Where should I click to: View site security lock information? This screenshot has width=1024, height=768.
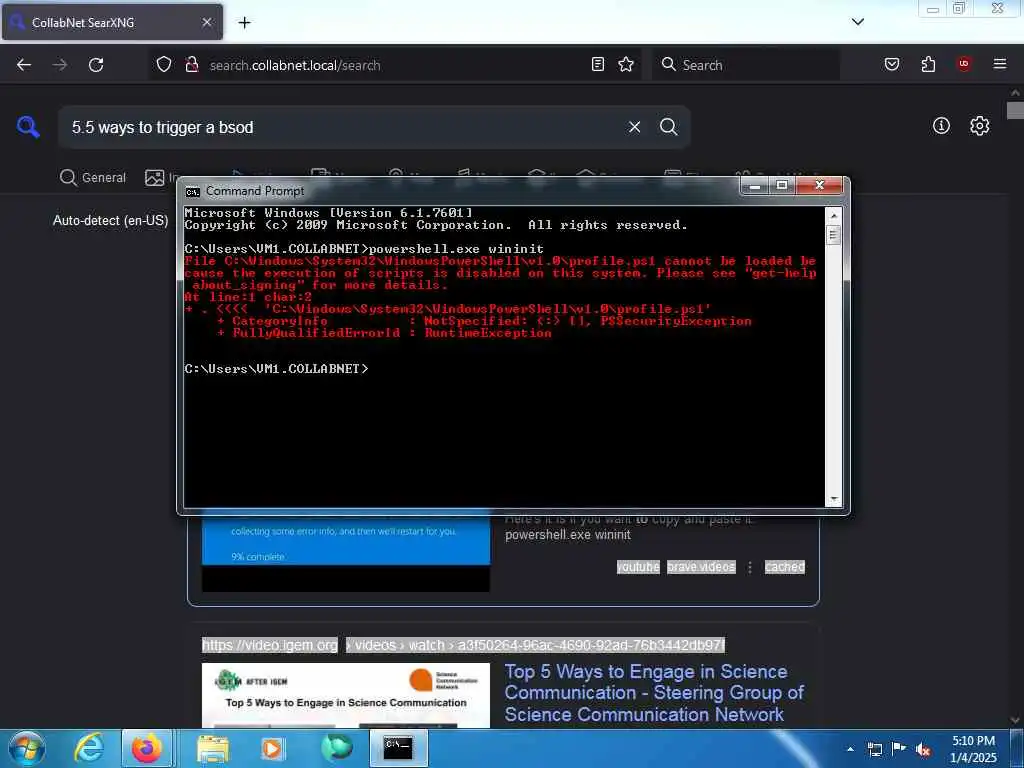tap(191, 65)
